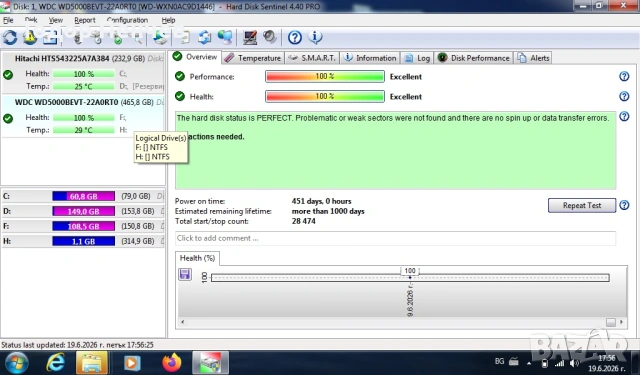This screenshot has width=640, height=375.
Task: Switch to the Temperature tab
Action: point(253,58)
